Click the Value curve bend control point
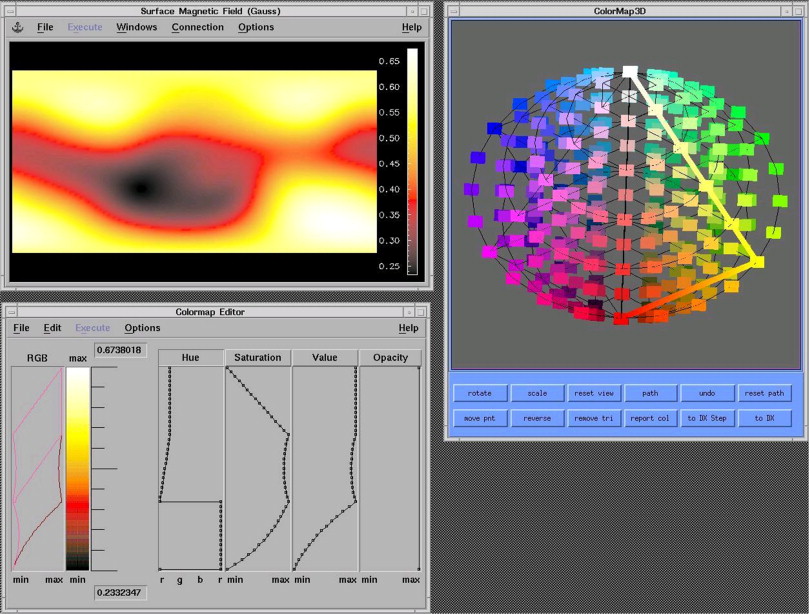This screenshot has height=614, width=809. 355,501
